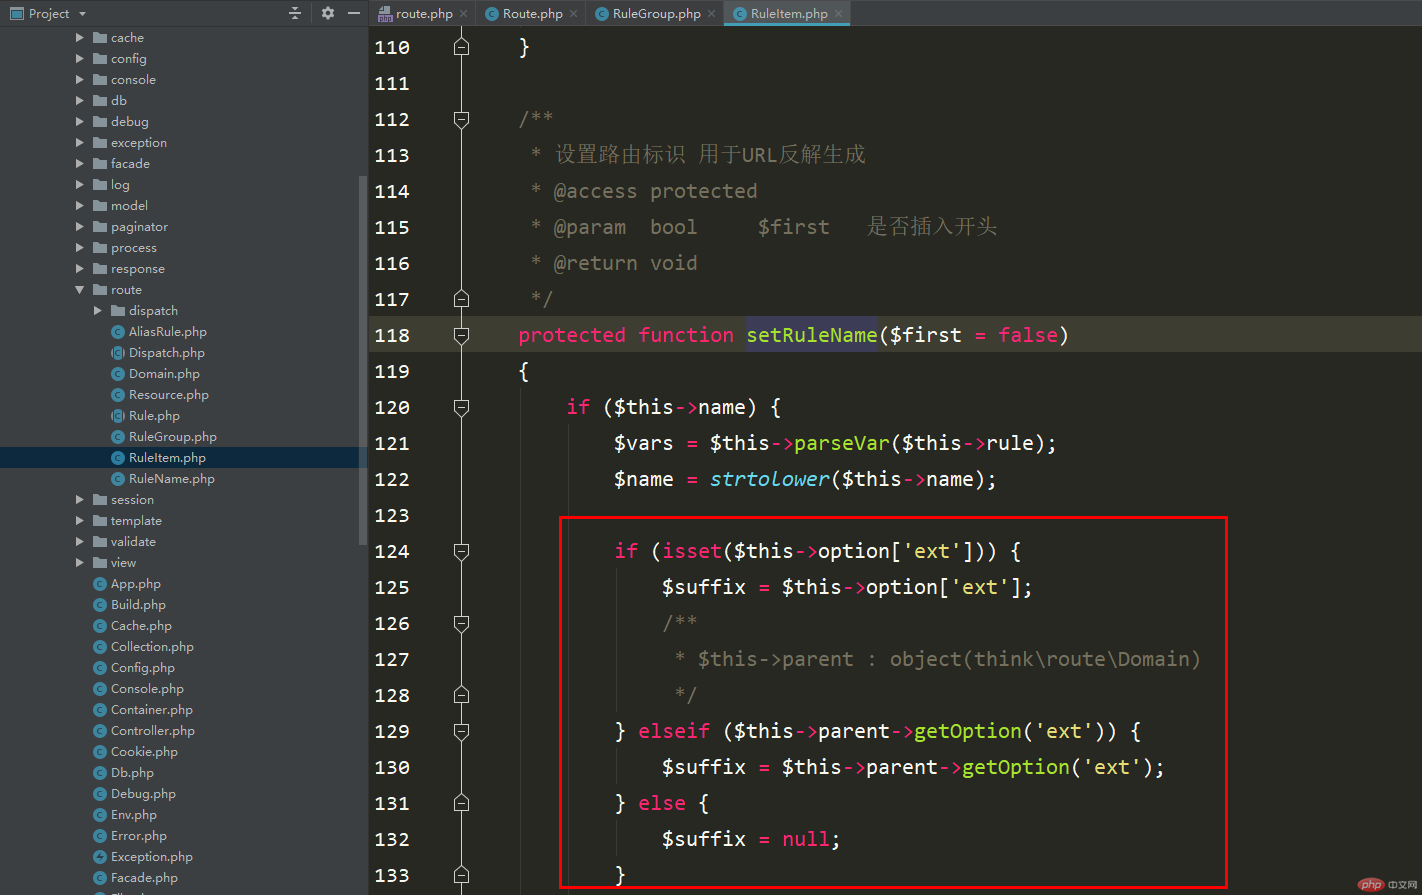Fold setRuleName function at line 118
The height and width of the screenshot is (895, 1422).
(461, 335)
